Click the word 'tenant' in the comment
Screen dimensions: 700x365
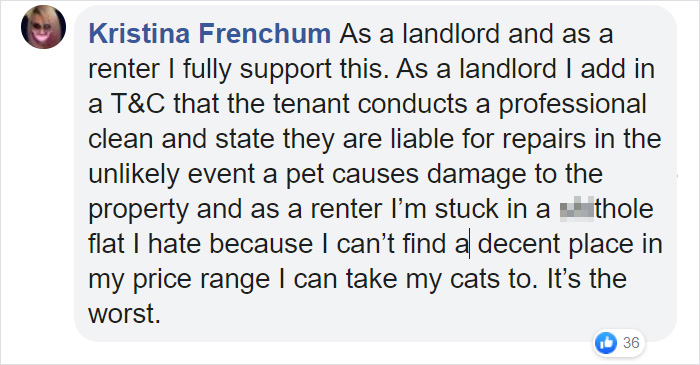[x=311, y=104]
